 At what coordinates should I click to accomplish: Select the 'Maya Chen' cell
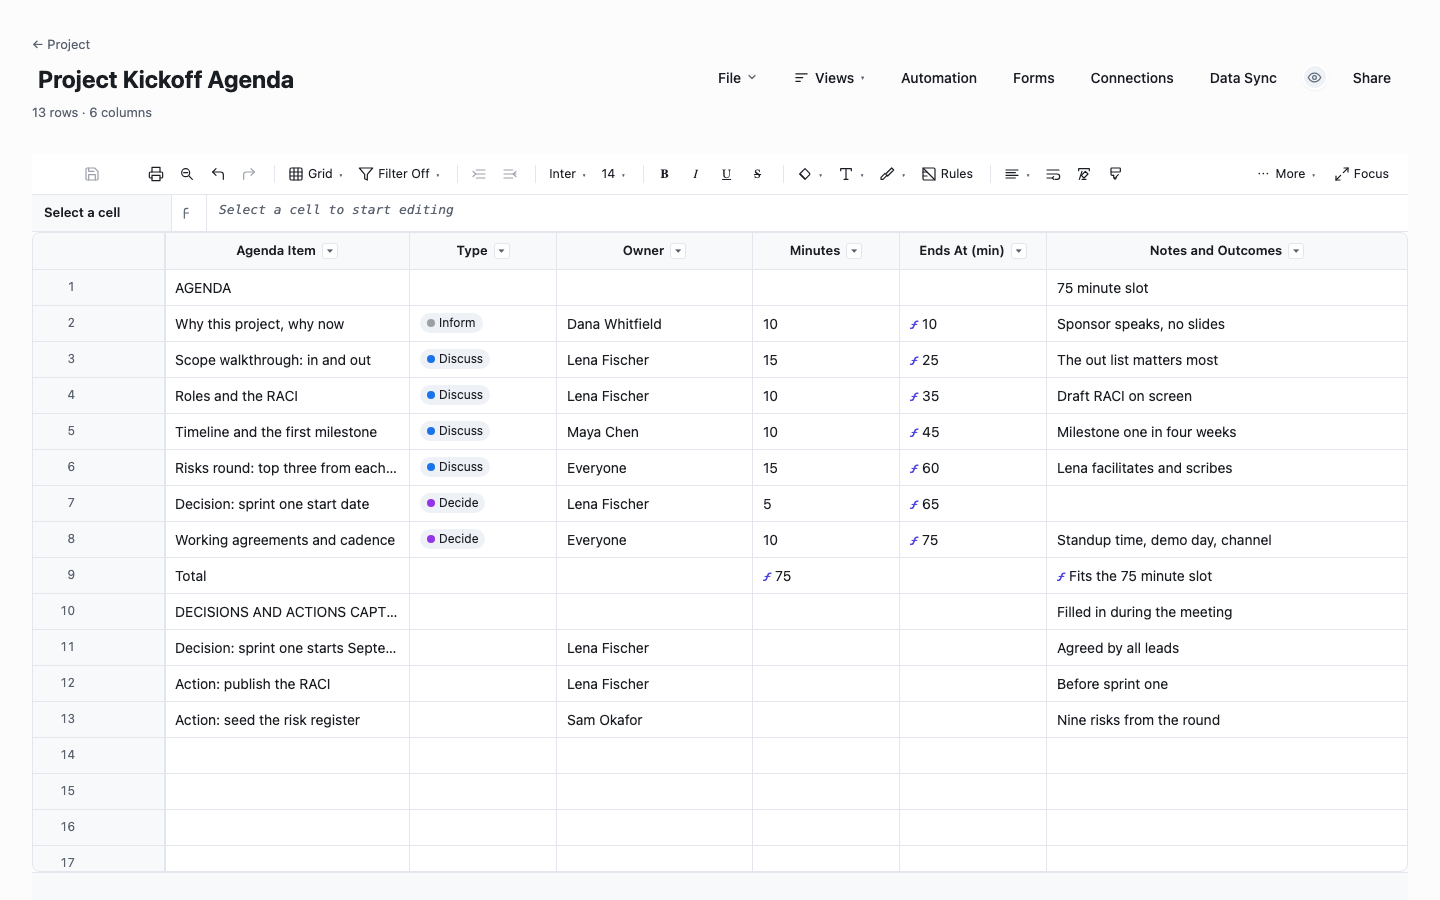[654, 432]
